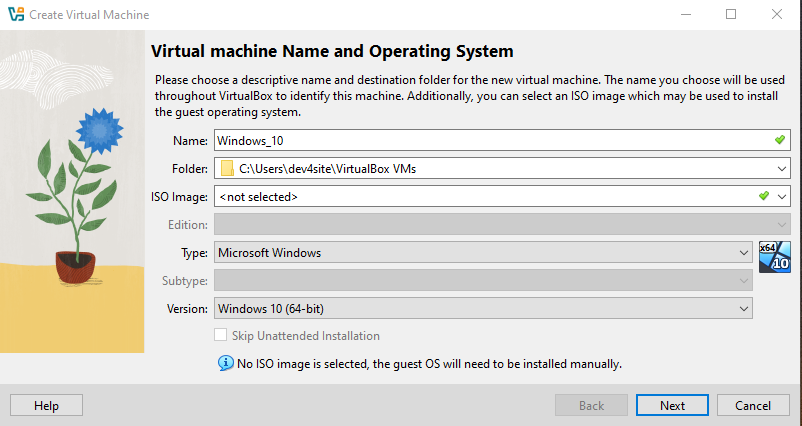Screen dimensions: 802x426
Task: Open the ISO Image dropdown
Action: pyautogui.click(x=781, y=197)
